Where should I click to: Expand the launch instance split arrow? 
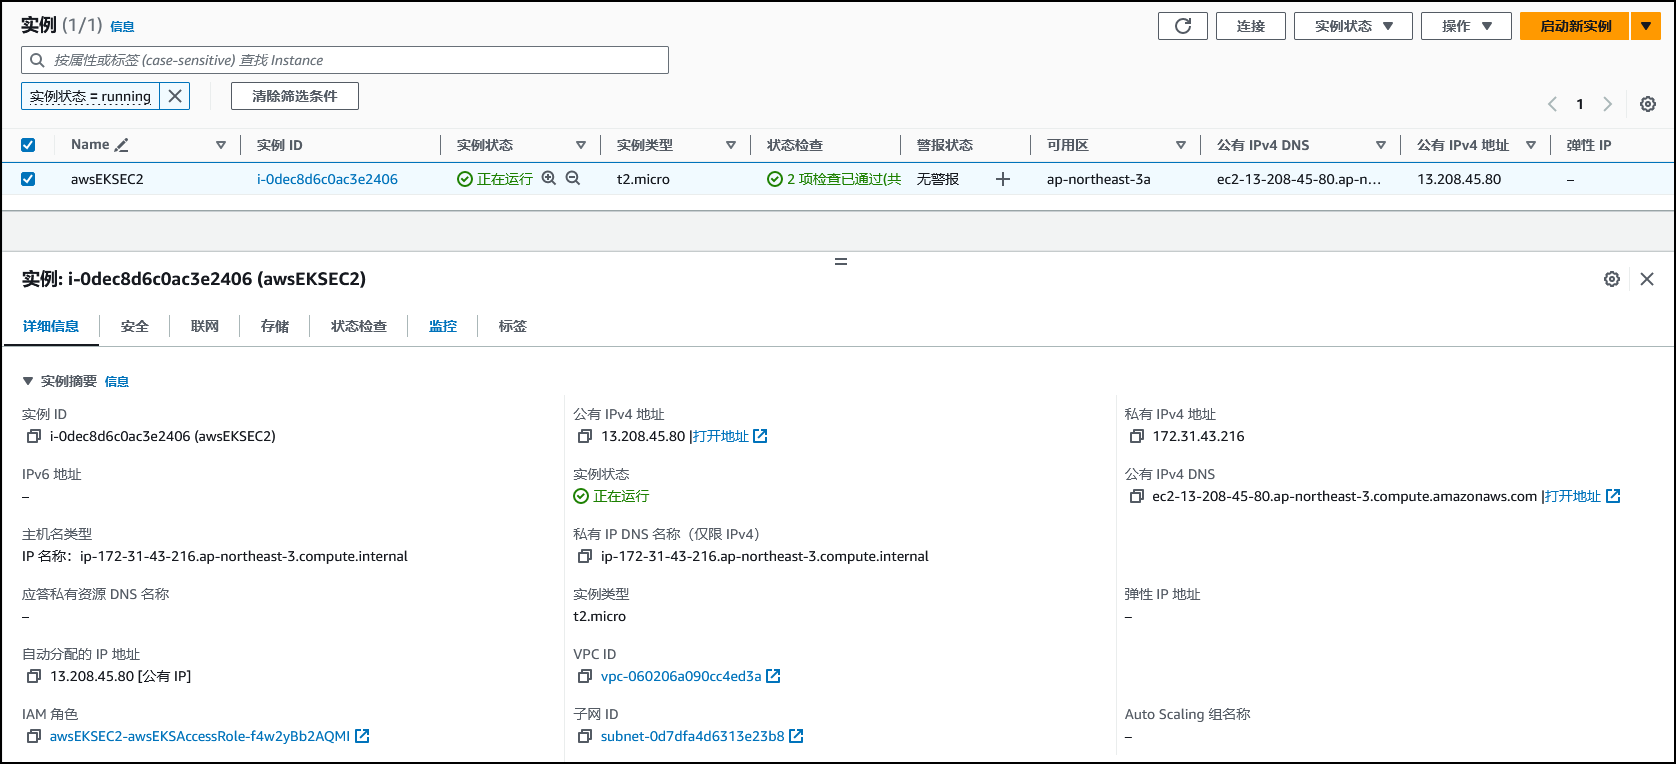1646,26
